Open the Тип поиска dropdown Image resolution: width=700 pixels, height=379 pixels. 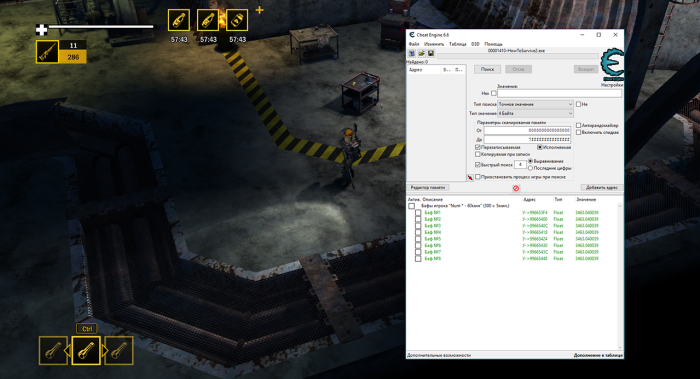click(535, 104)
